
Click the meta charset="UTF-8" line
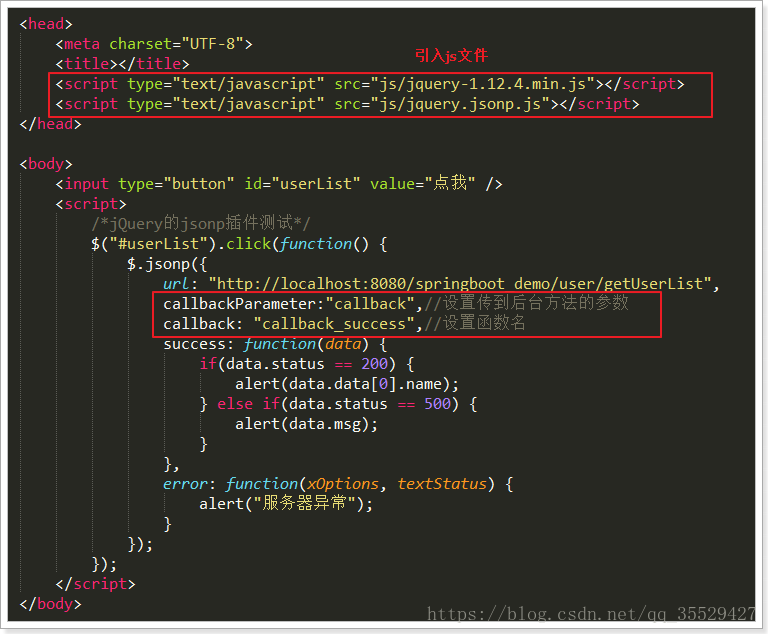[154, 44]
